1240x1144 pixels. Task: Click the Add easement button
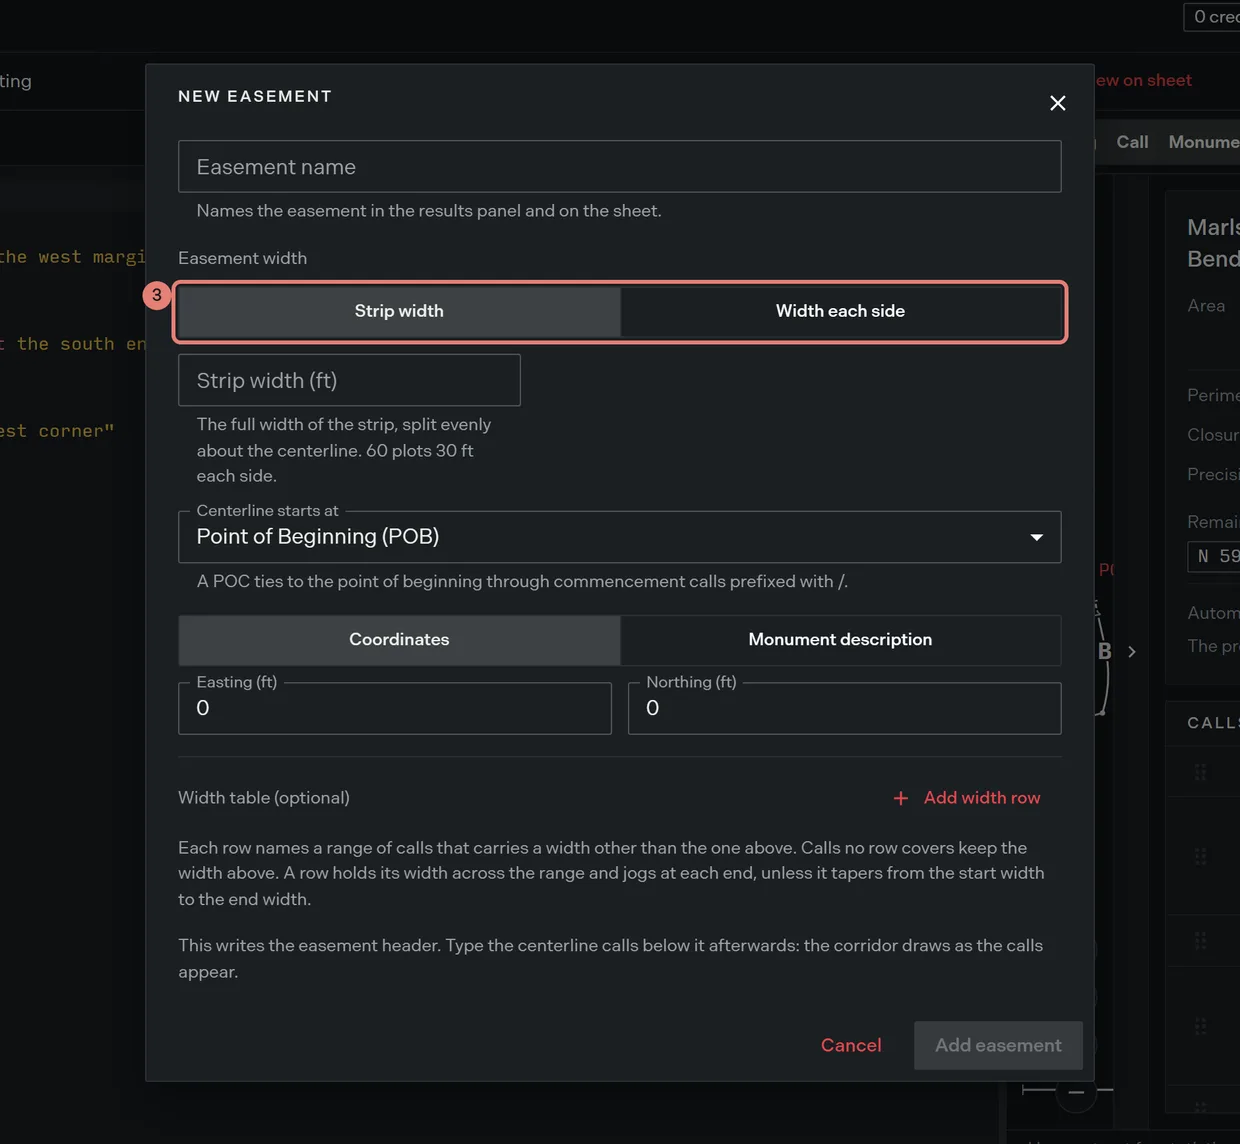tap(998, 1045)
